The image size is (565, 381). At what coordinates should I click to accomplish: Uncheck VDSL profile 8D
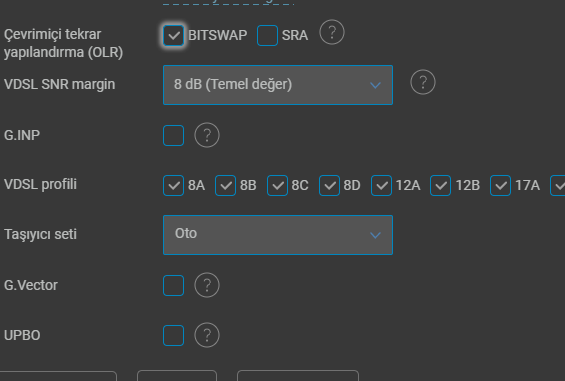[x=329, y=186]
